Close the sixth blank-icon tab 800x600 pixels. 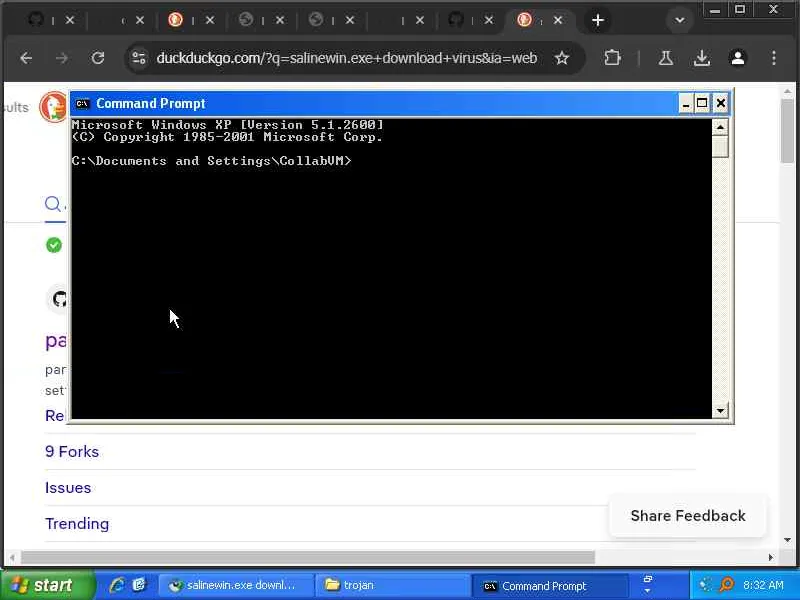[x=419, y=20]
